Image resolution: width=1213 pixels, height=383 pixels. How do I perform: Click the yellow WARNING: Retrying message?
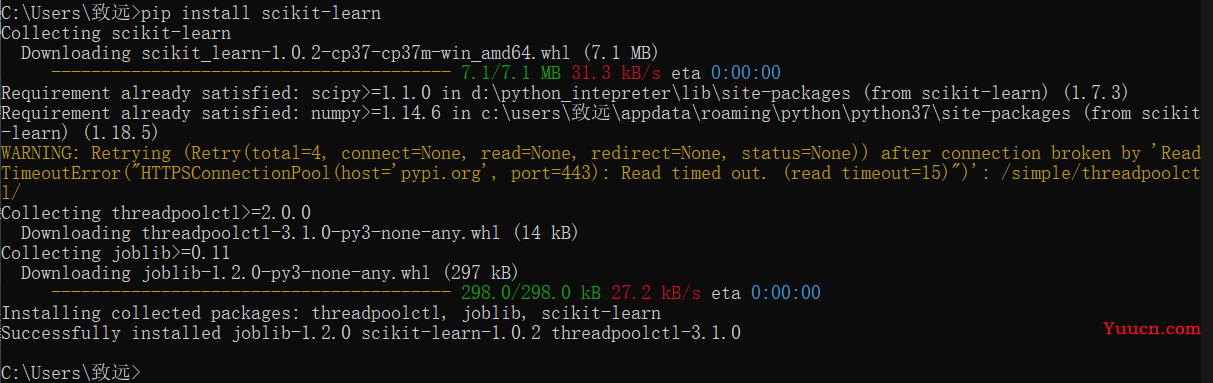click(x=600, y=173)
